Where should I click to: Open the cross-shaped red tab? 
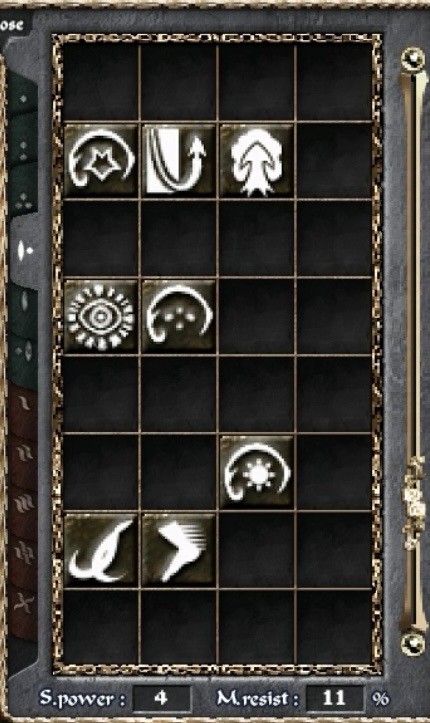click(x=23, y=603)
